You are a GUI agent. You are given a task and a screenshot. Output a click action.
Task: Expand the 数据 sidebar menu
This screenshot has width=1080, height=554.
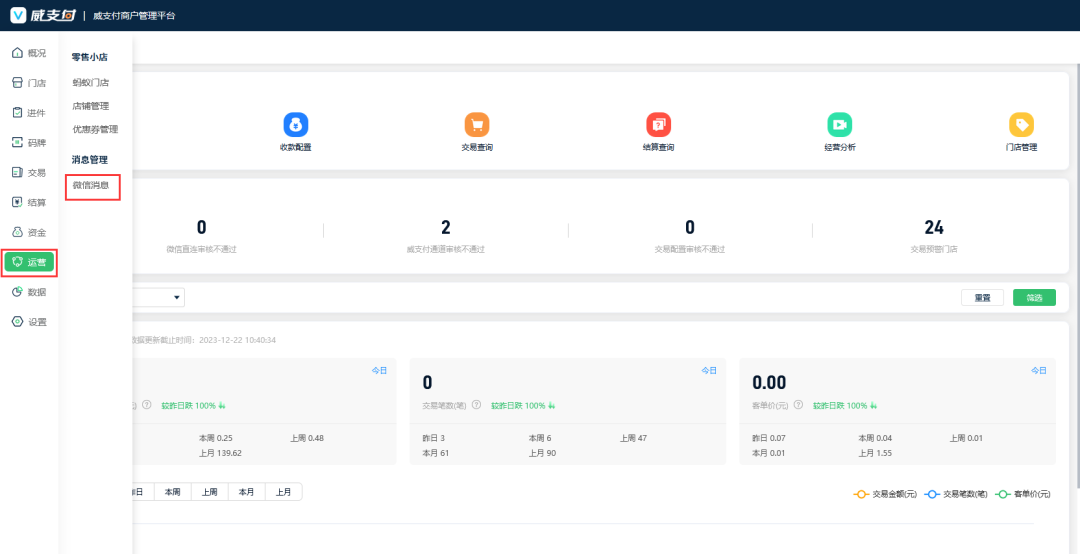(x=29, y=292)
